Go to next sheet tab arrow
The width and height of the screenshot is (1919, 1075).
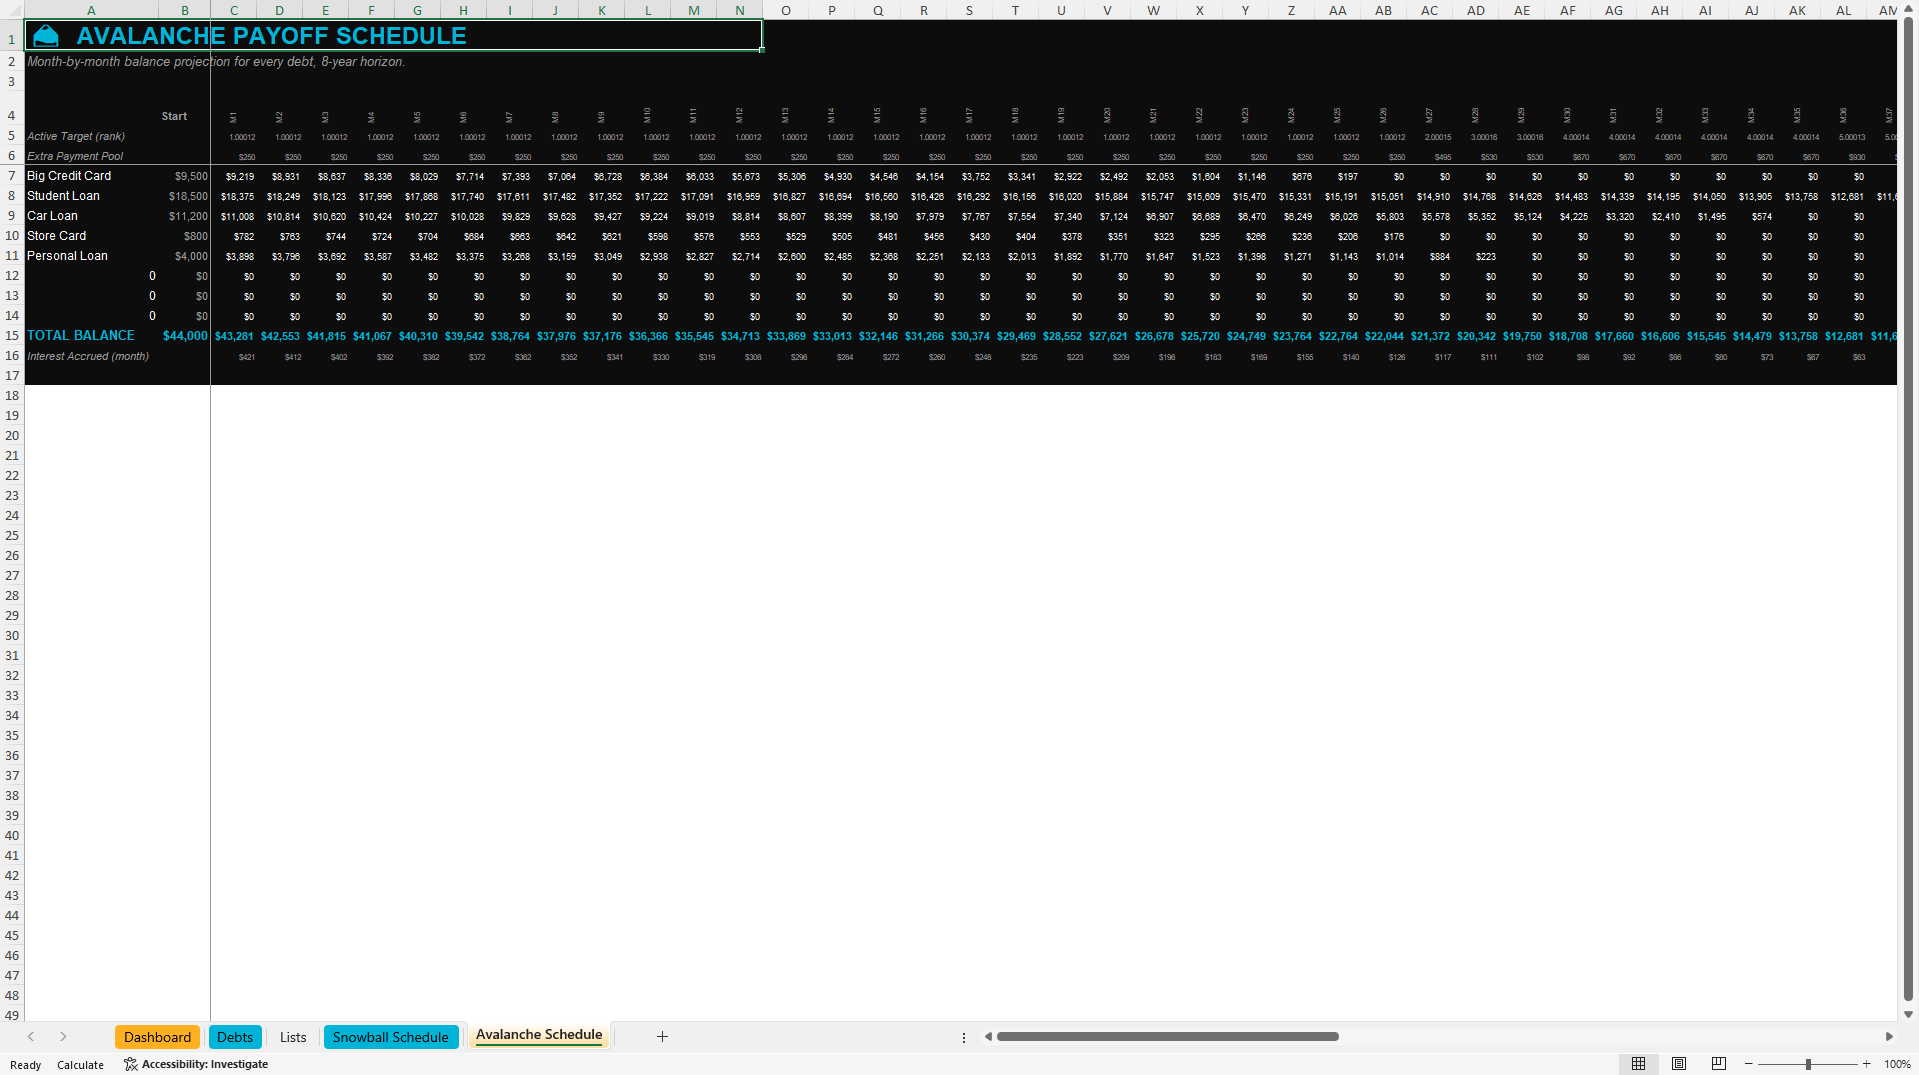(x=63, y=1037)
